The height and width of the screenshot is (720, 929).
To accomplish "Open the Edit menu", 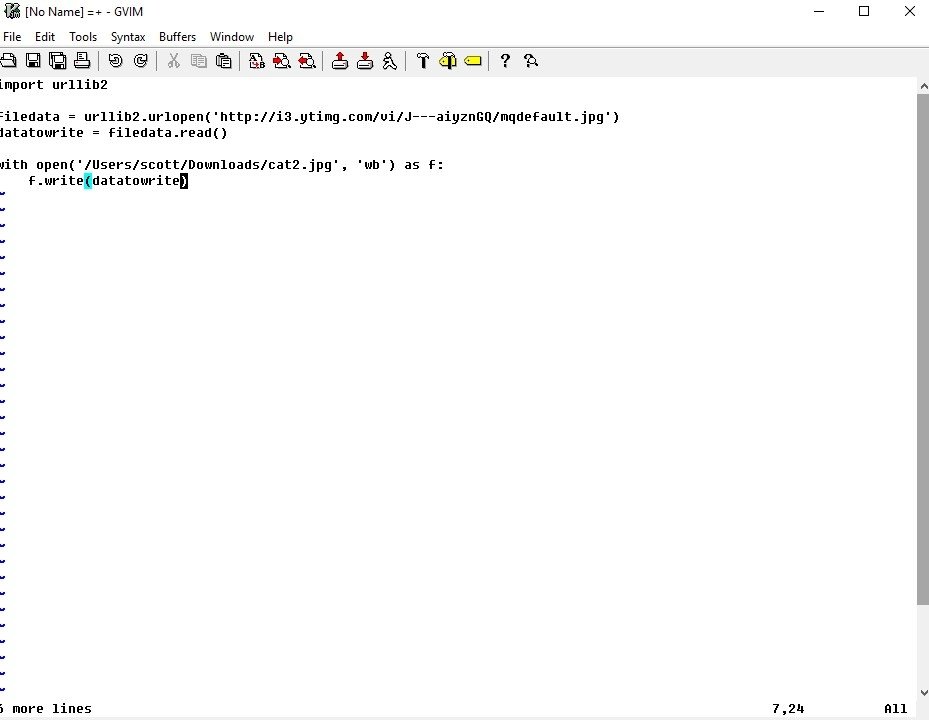I will click(x=45, y=37).
